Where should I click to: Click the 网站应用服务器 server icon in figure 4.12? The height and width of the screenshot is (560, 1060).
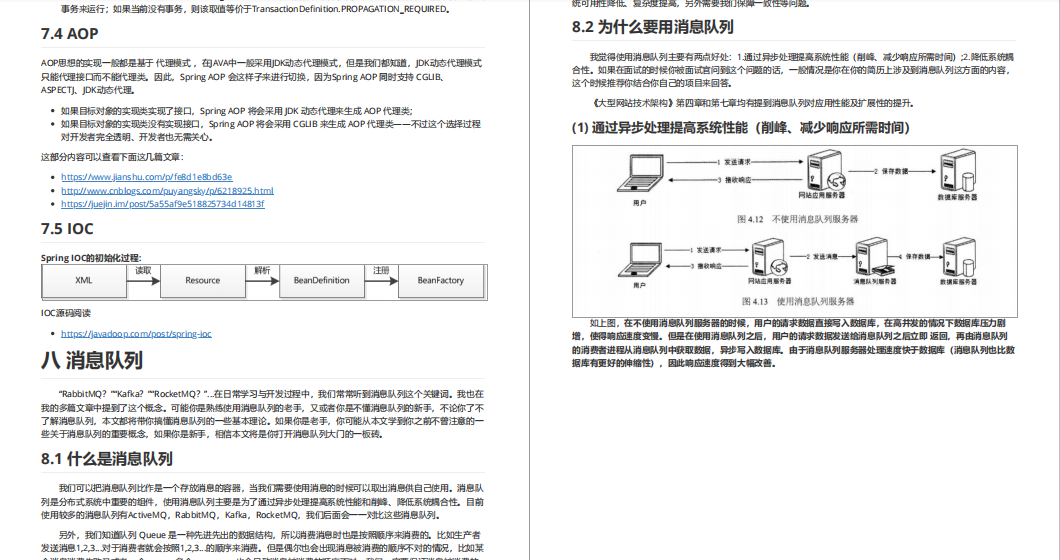pyautogui.click(x=825, y=170)
